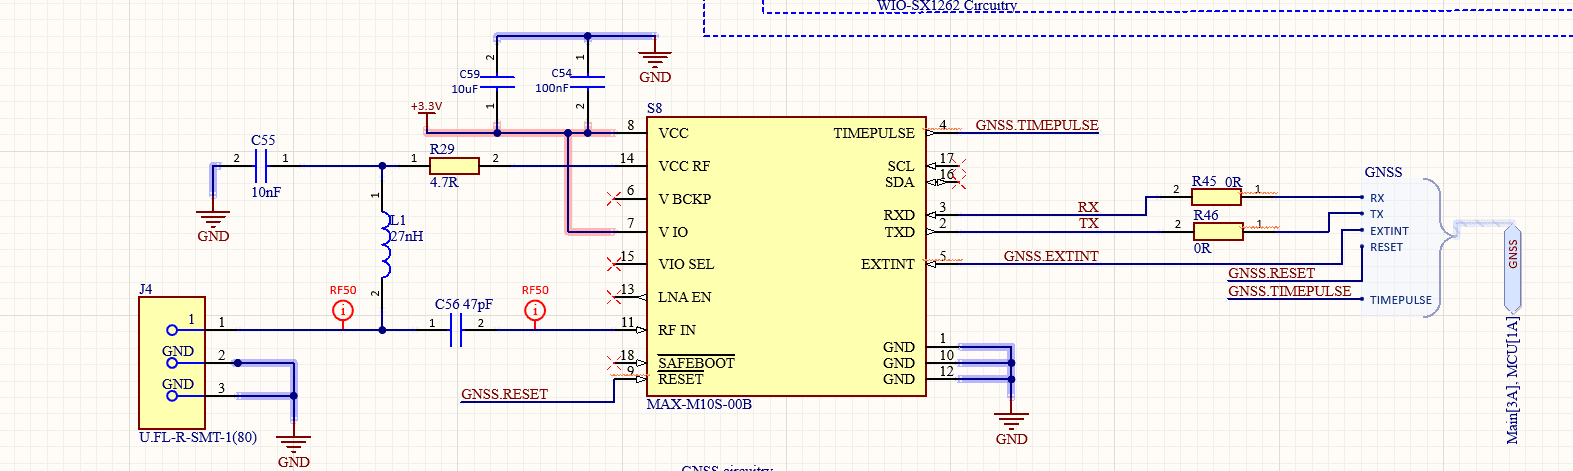Click the 10uF value of C59
Screen dimensions: 1573x471
465,89
